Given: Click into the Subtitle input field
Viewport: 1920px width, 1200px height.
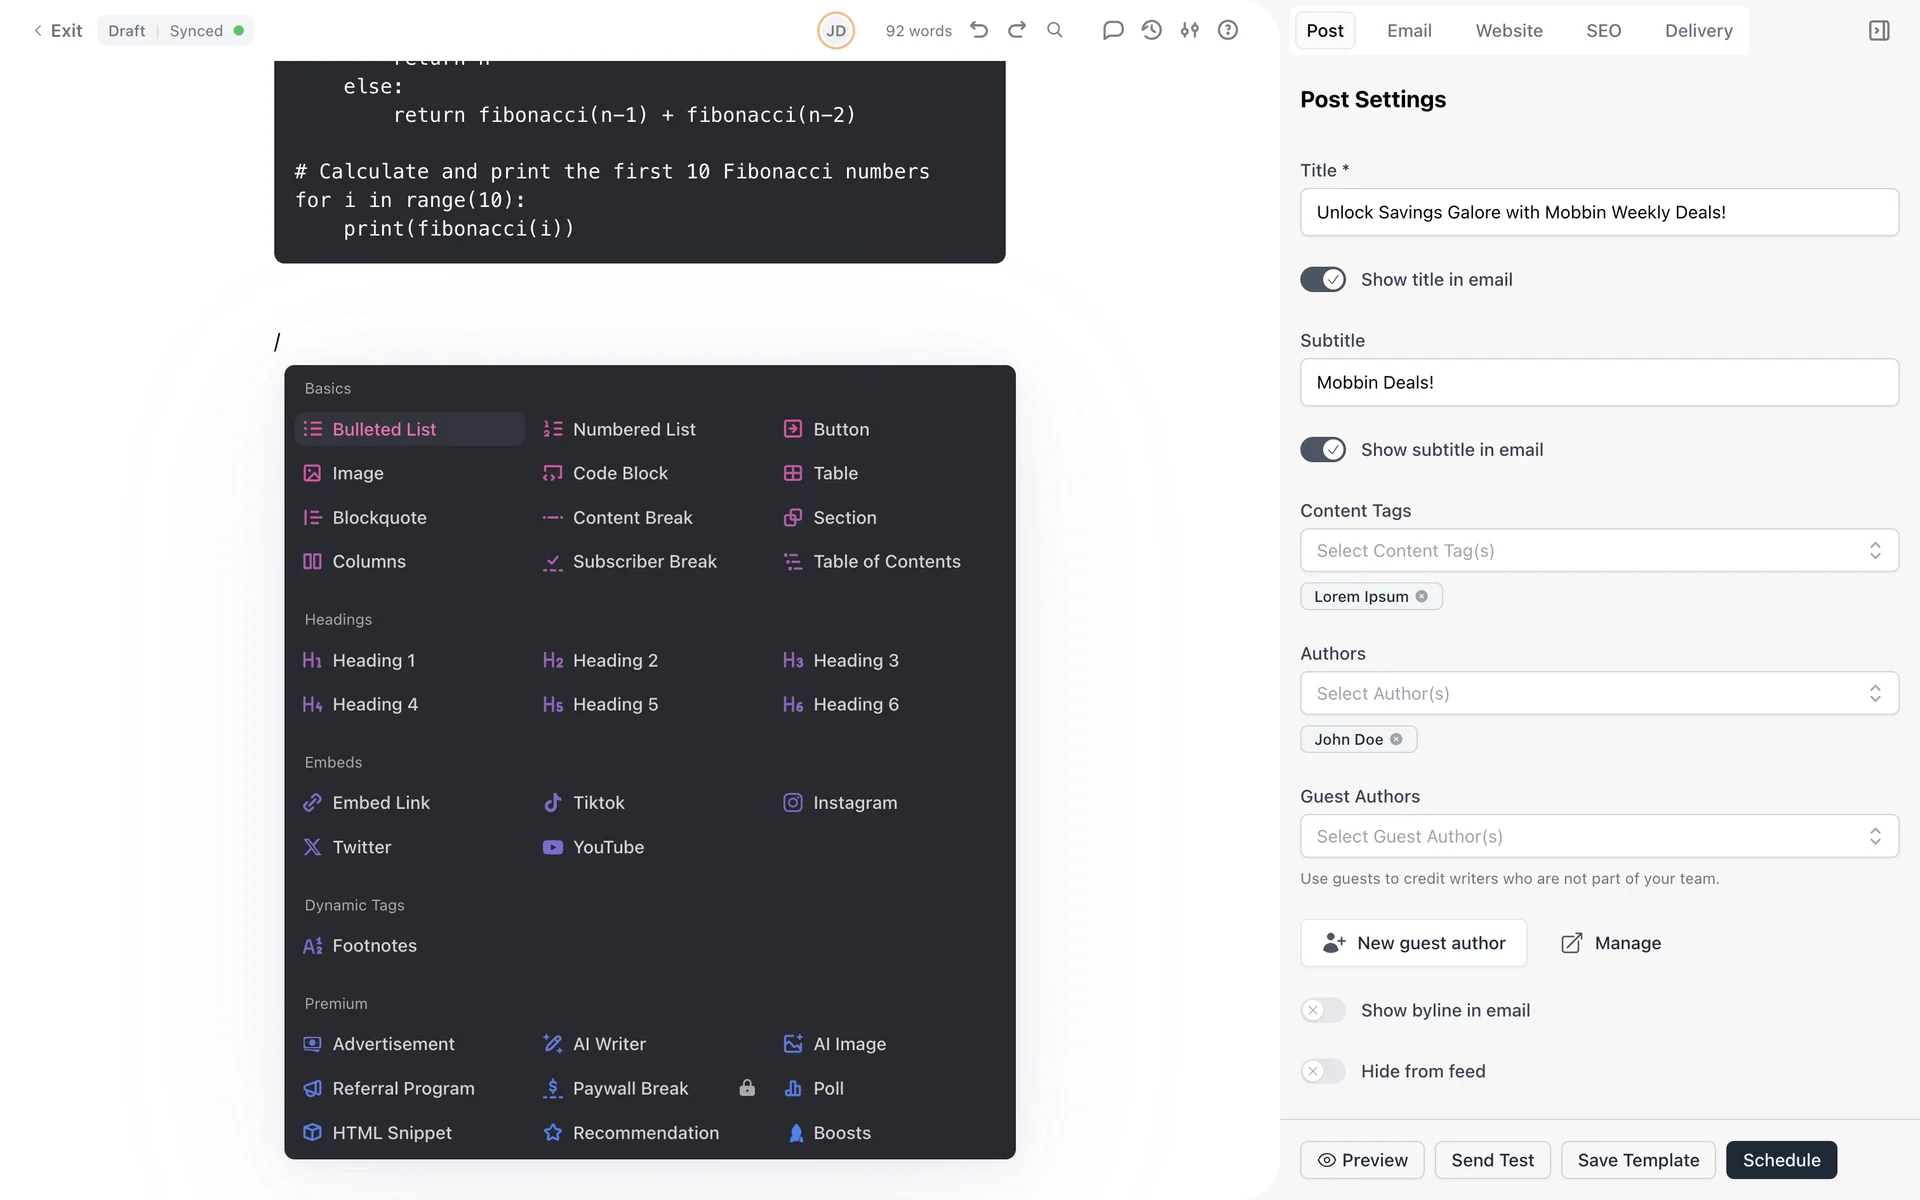Looking at the screenshot, I should coord(1598,382).
